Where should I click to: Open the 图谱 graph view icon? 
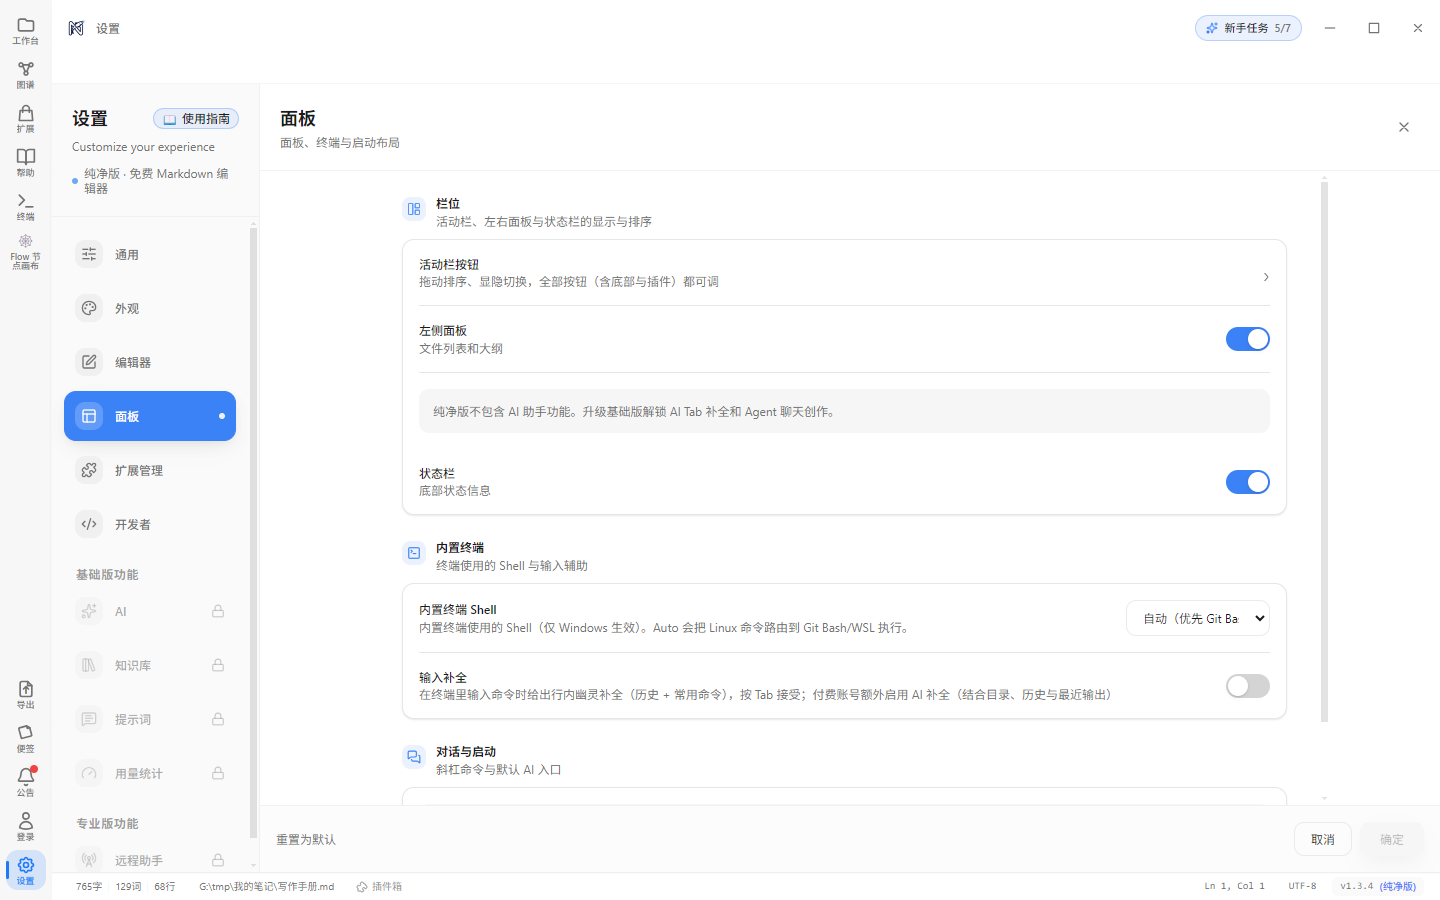(26, 75)
